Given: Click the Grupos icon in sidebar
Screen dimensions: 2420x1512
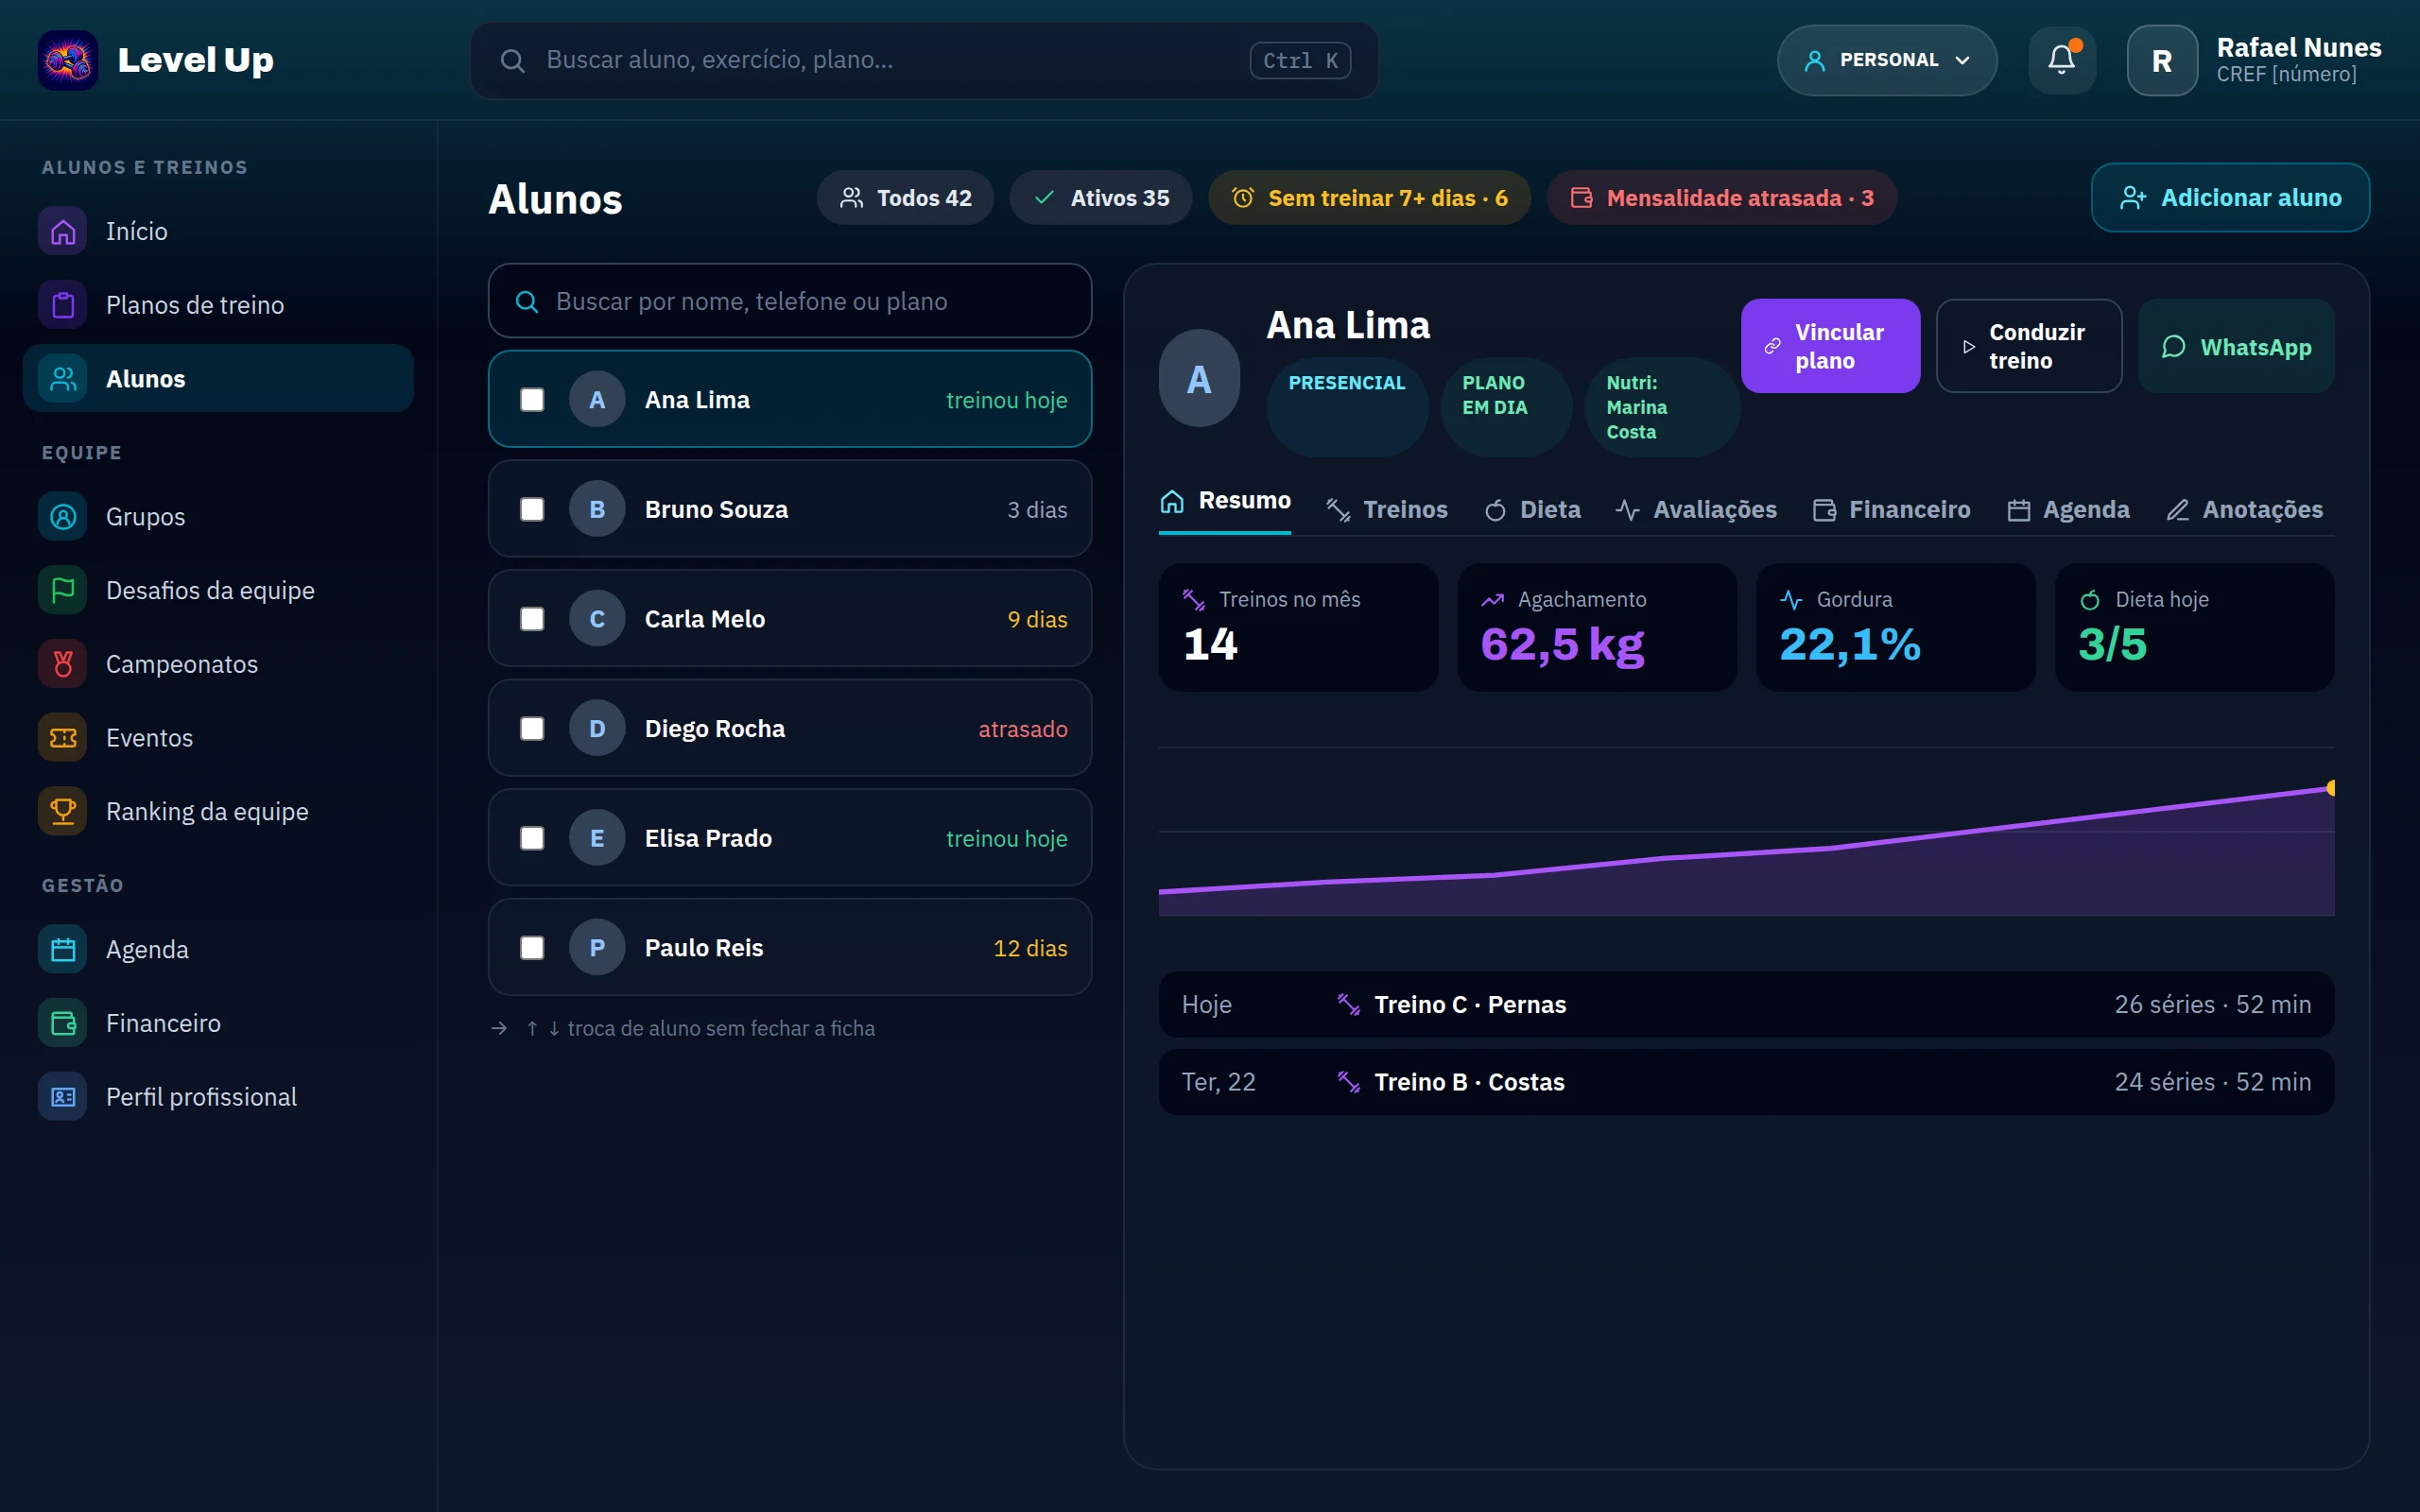Looking at the screenshot, I should (63, 517).
